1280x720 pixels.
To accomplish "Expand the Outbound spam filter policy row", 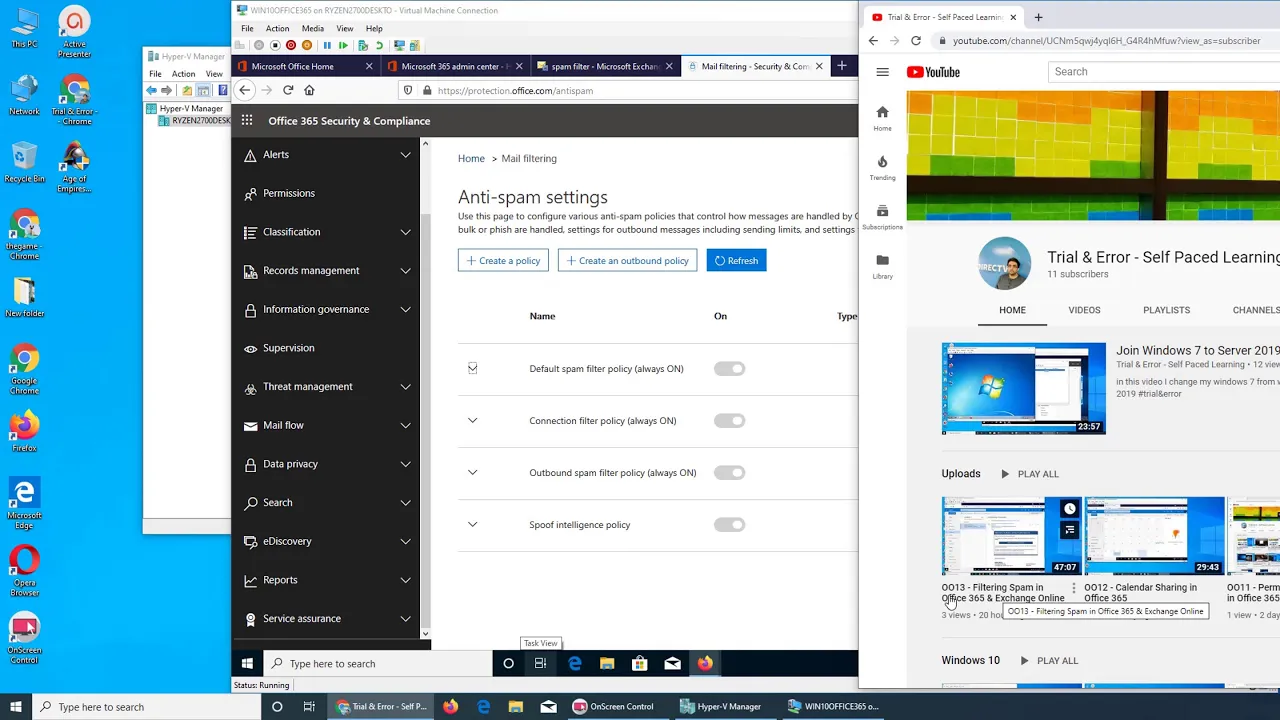I will pyautogui.click(x=472, y=472).
